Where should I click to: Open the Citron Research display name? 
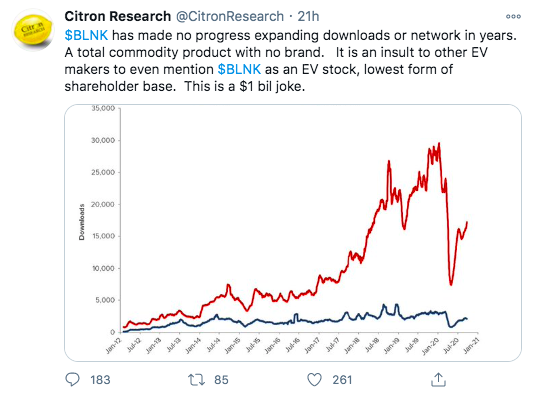tap(118, 16)
